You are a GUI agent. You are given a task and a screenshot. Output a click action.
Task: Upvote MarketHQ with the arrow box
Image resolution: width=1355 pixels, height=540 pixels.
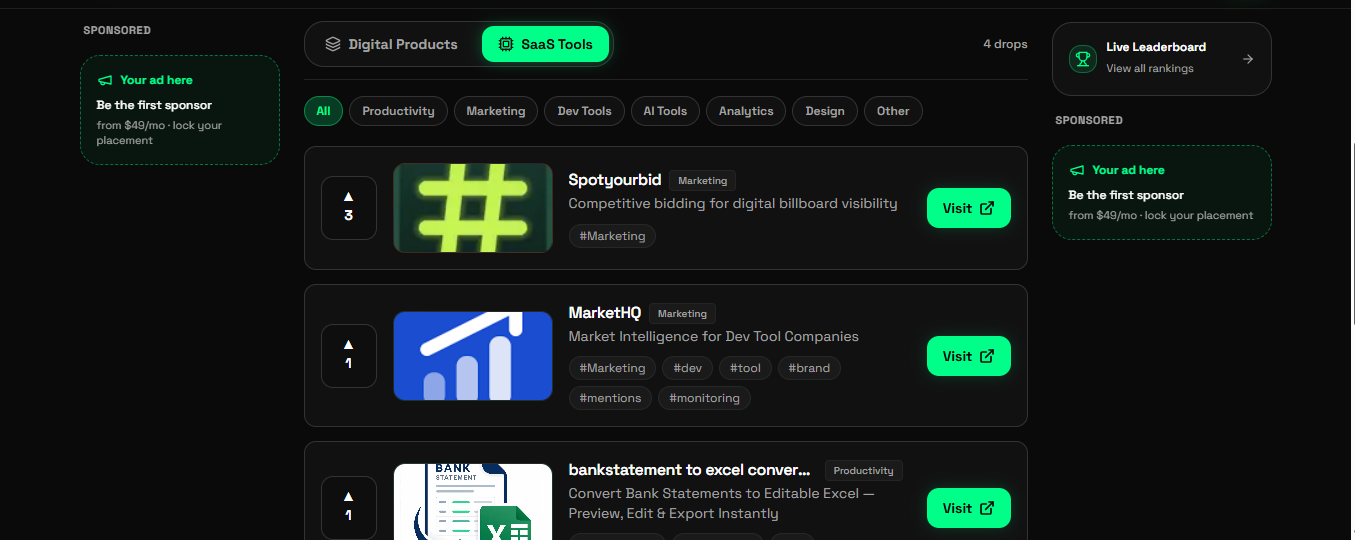pyautogui.click(x=349, y=356)
